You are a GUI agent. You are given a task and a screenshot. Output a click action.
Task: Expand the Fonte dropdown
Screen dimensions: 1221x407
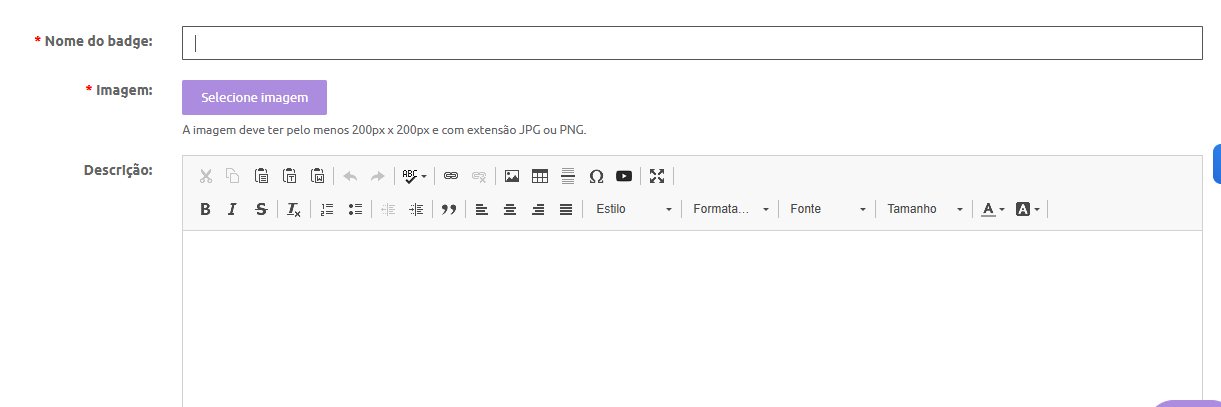point(827,209)
